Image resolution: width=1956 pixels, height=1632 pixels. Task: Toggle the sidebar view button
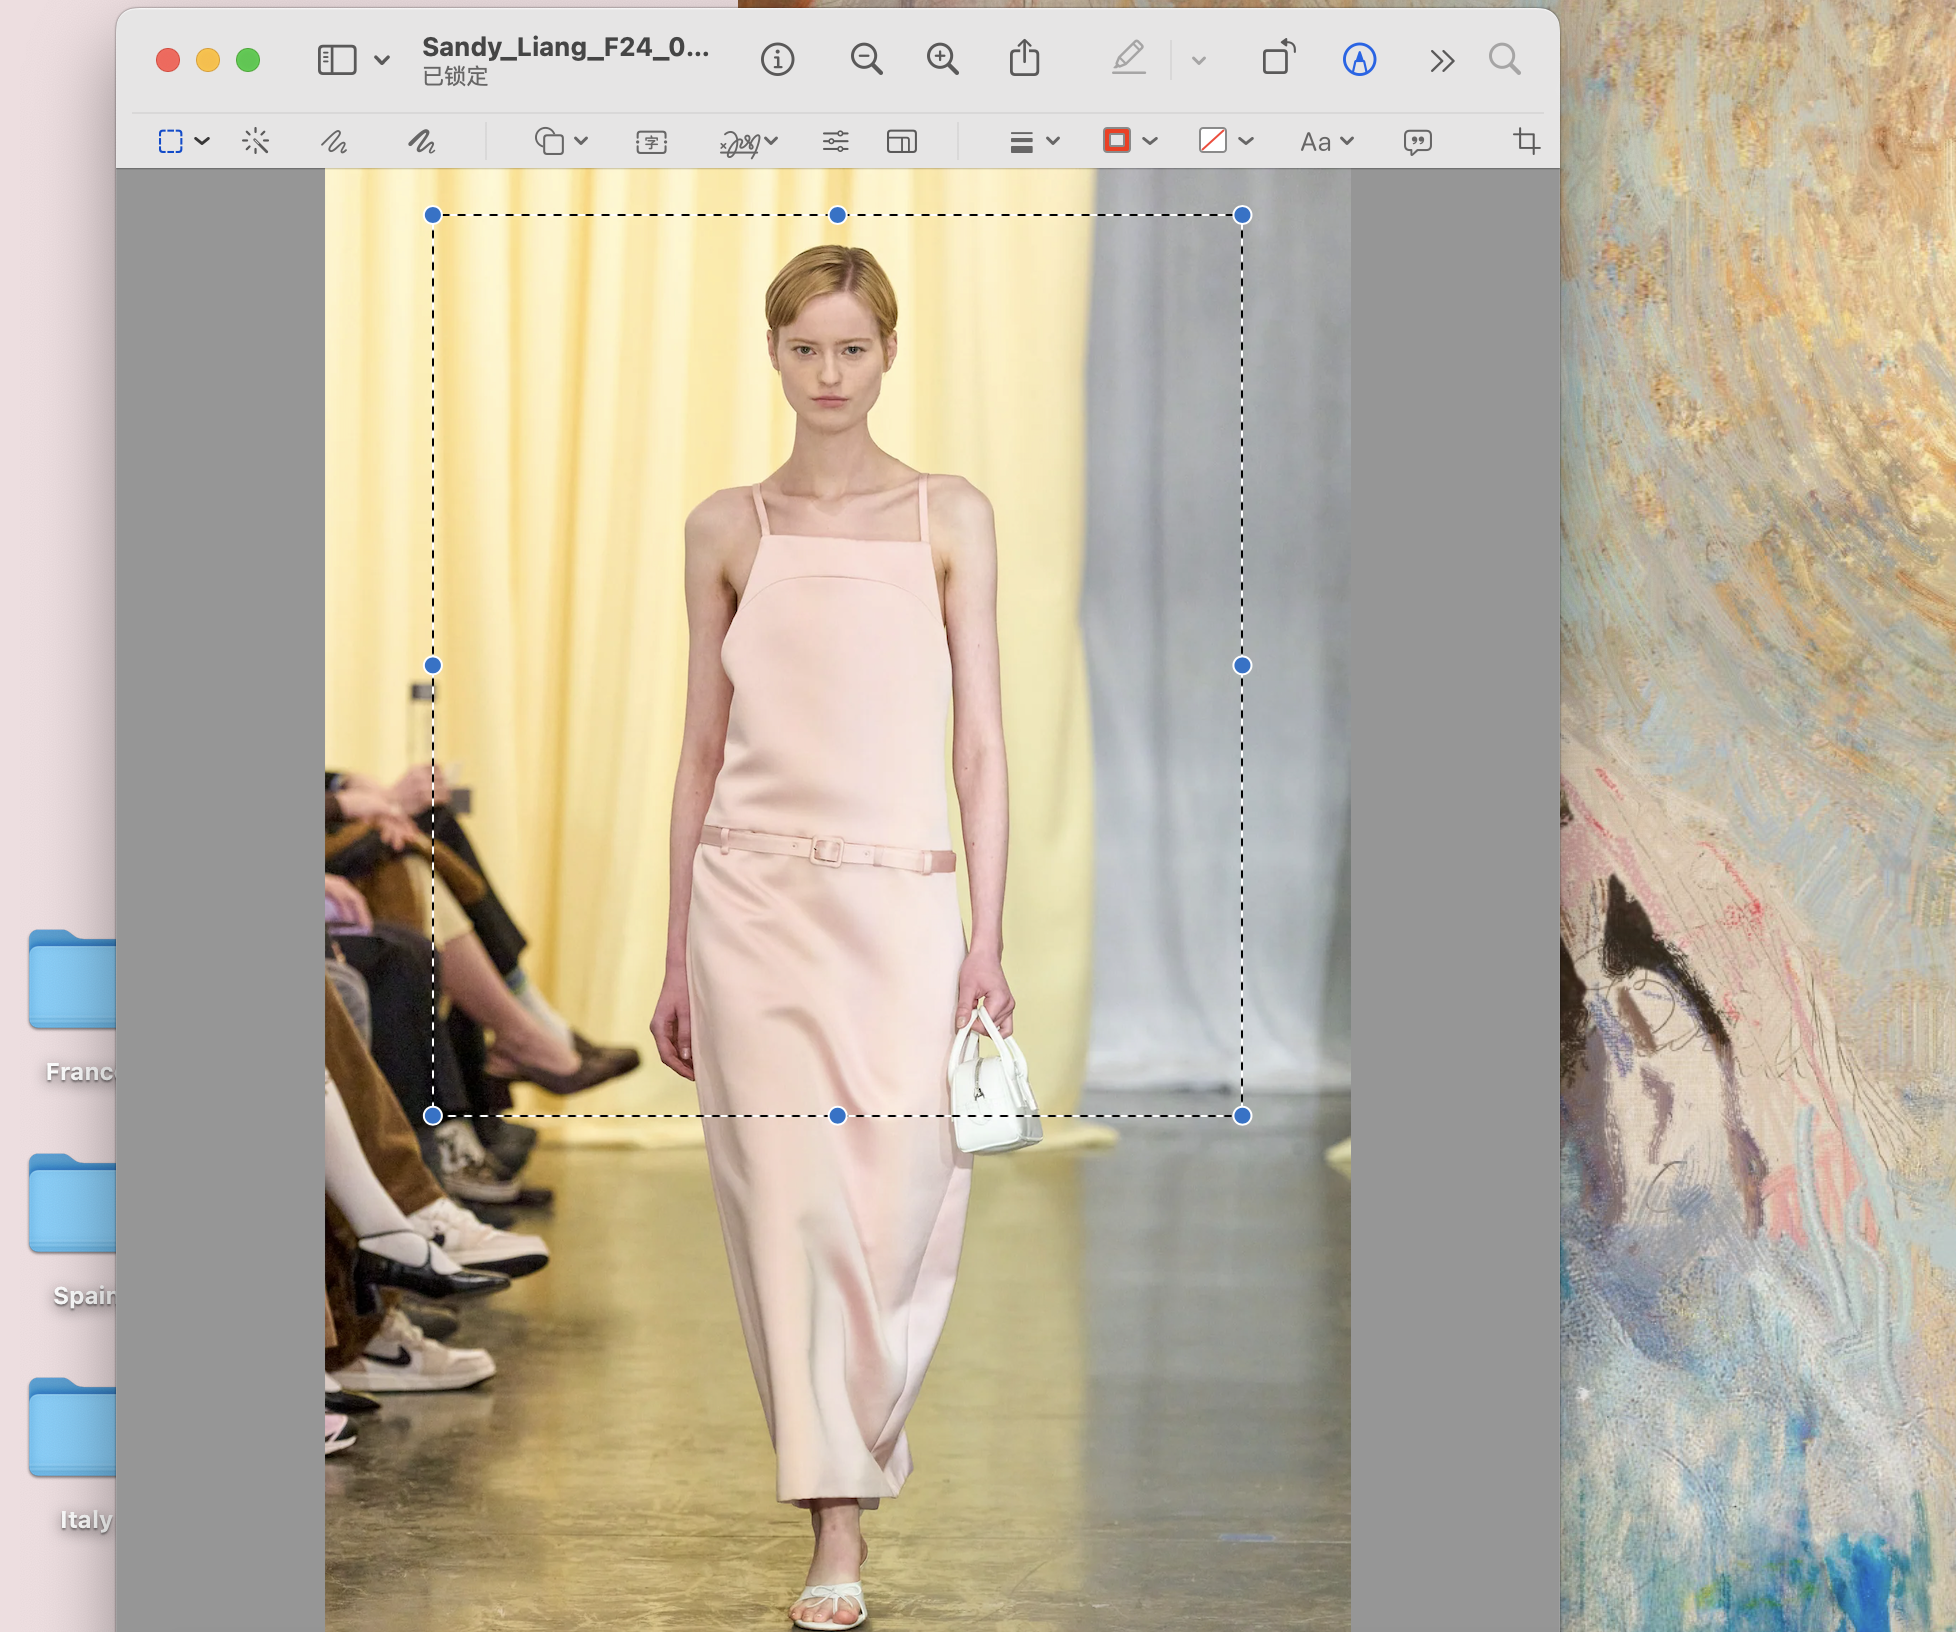337,60
